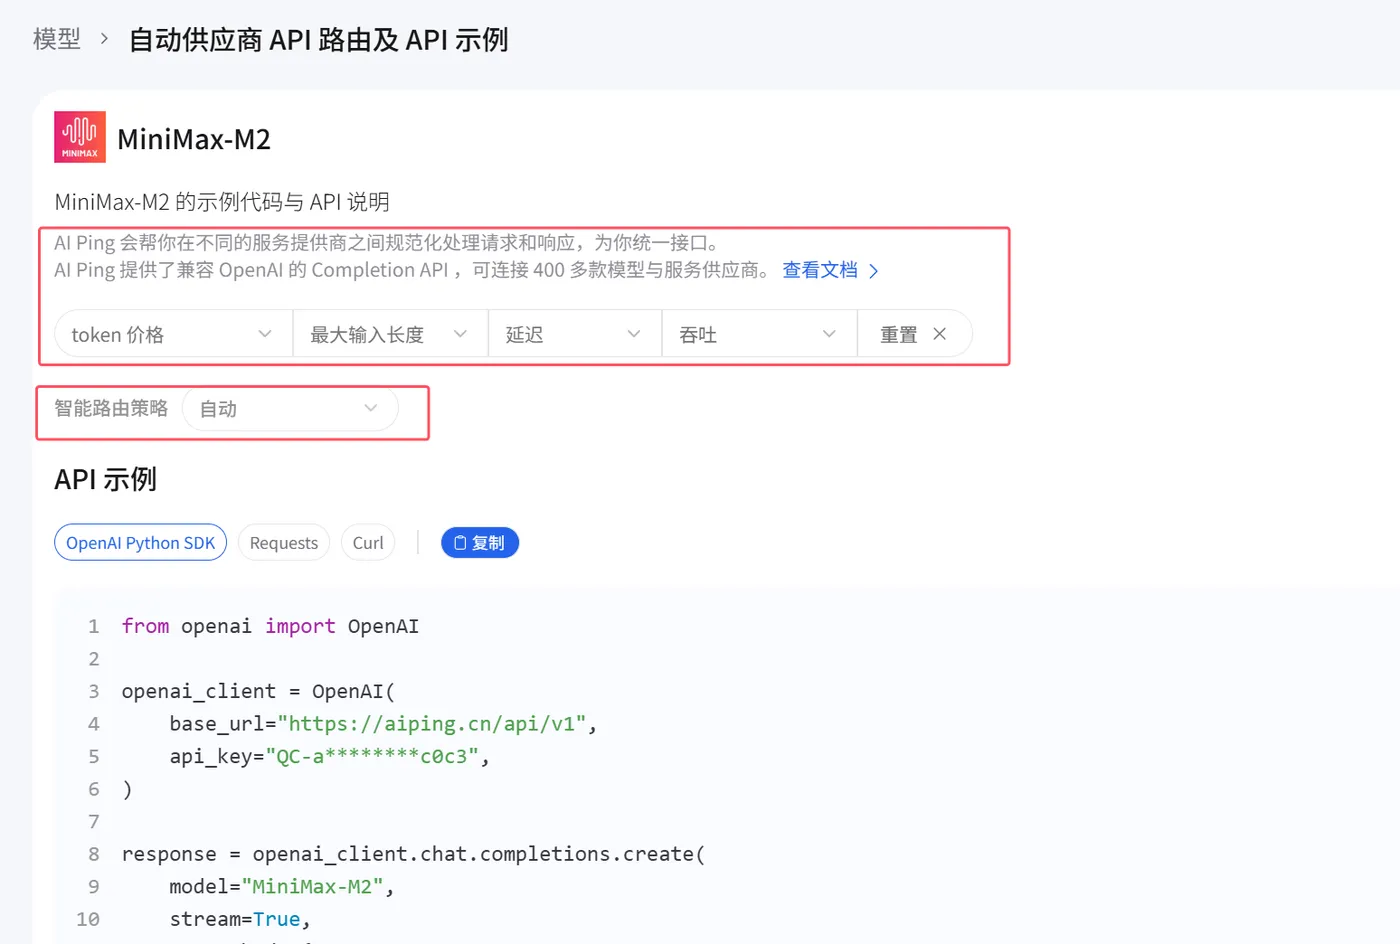Expand the token 价格 dropdown
Screen dimensions: 1400x944
click(173, 334)
